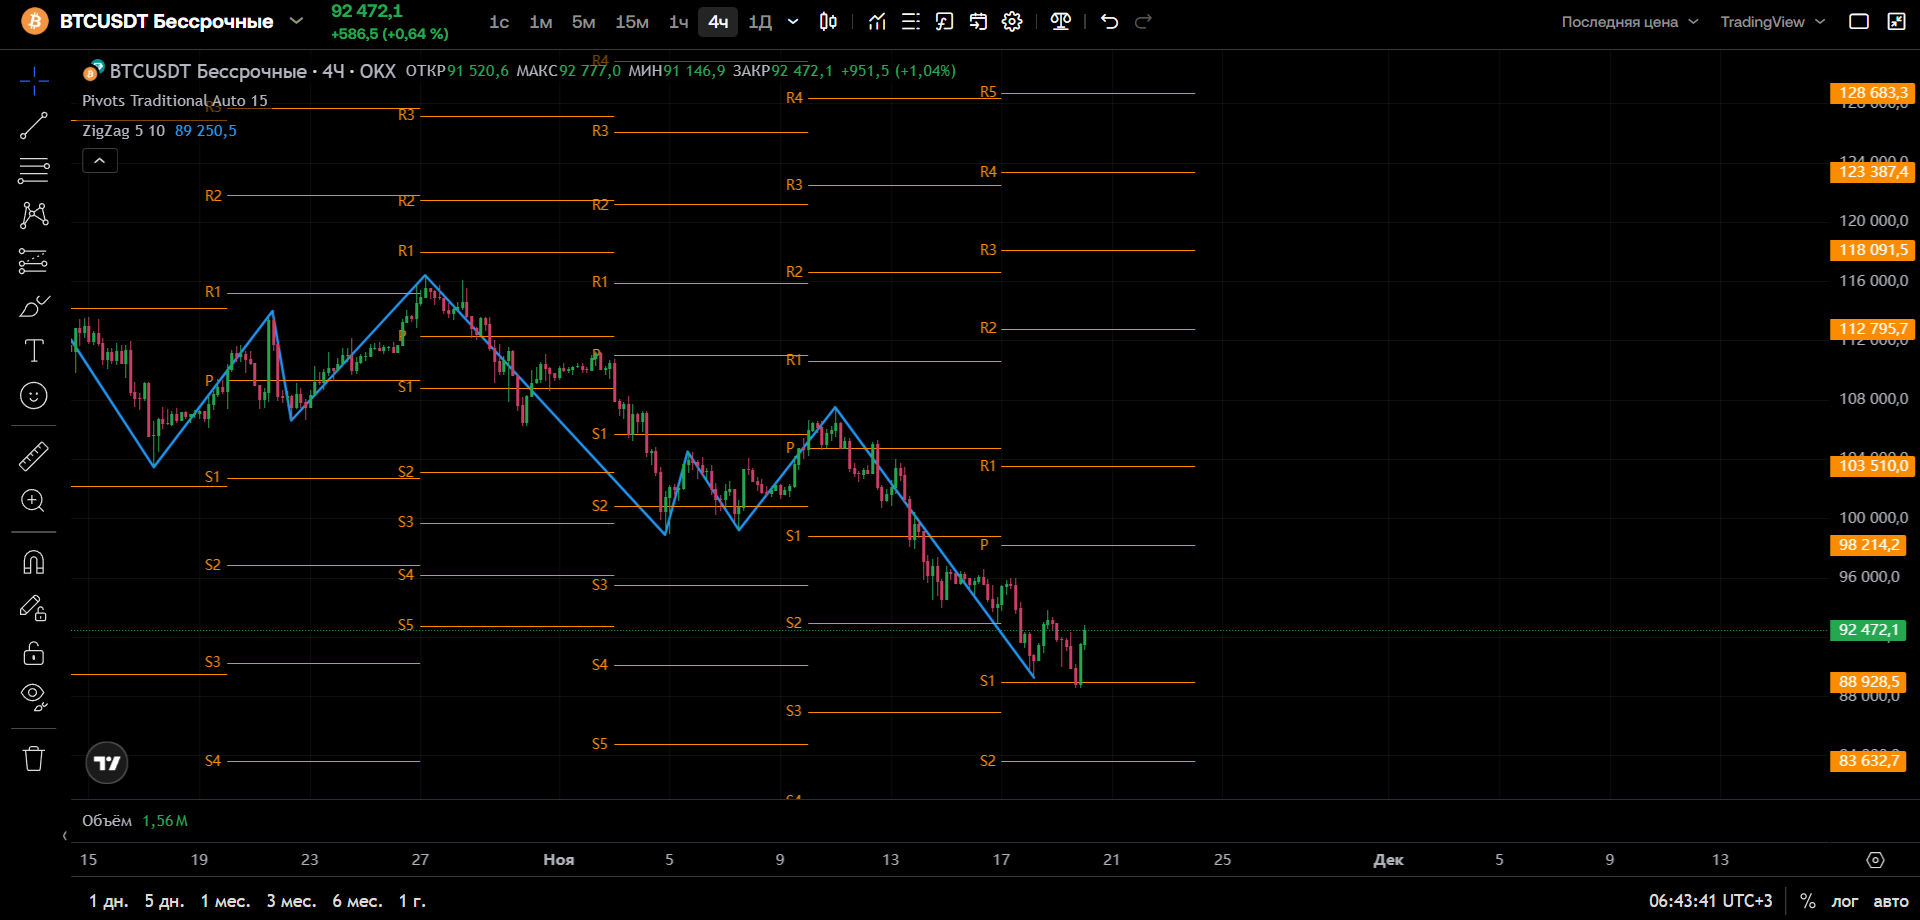Expand the hidden panel with left arrow
Viewport: 1920px width, 920px height.
[x=65, y=836]
